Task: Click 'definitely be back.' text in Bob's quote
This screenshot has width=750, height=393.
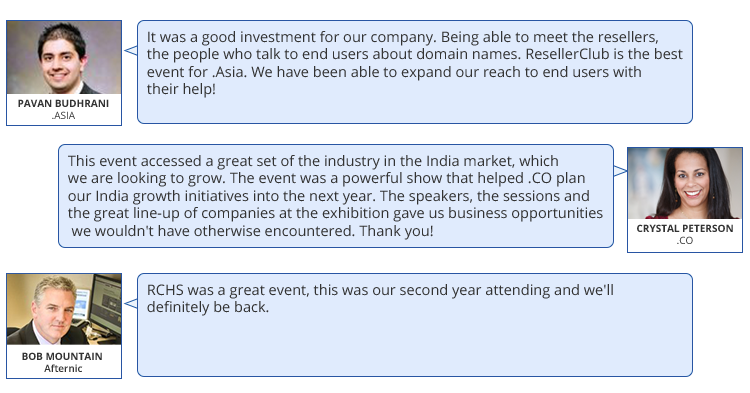Action: point(208,307)
